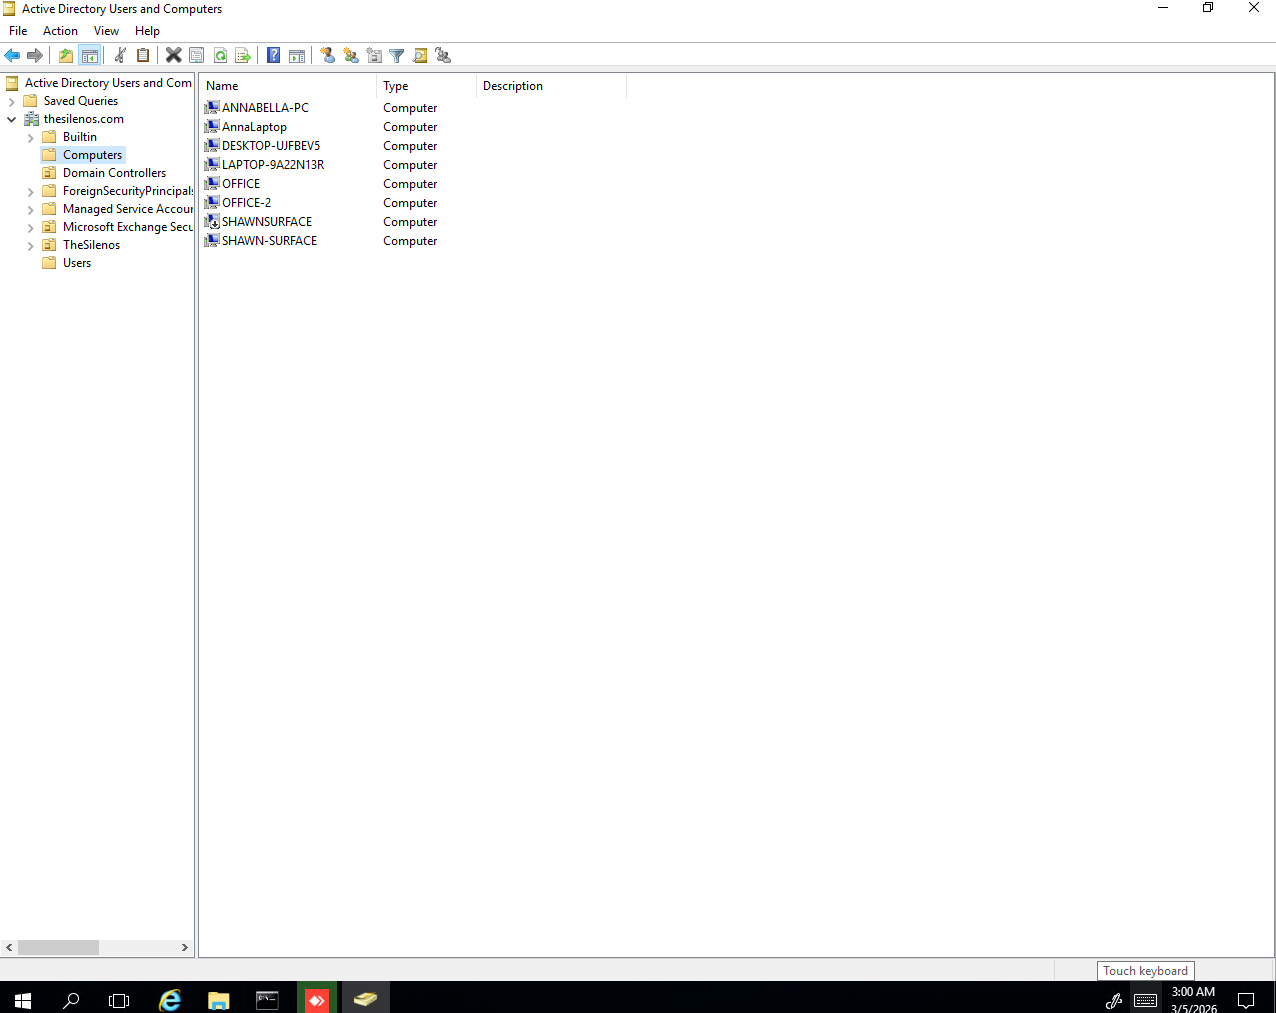
Task: Select the DESKTOP-UJFBEV5 computer
Action: [x=271, y=146]
